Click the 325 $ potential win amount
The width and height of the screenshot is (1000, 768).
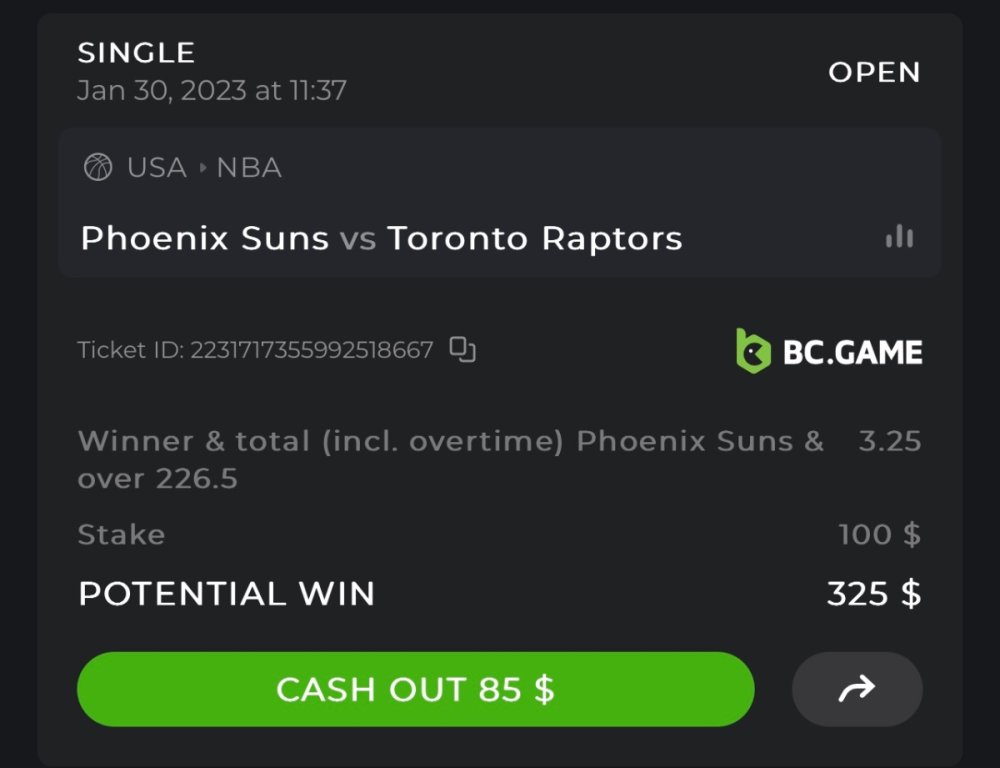[x=874, y=594]
